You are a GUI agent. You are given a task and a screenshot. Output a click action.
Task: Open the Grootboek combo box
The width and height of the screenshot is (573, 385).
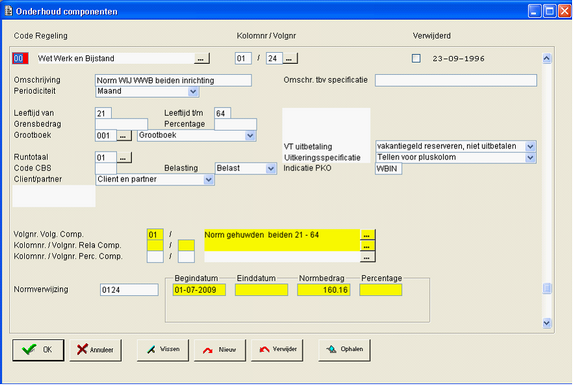[x=197, y=136]
